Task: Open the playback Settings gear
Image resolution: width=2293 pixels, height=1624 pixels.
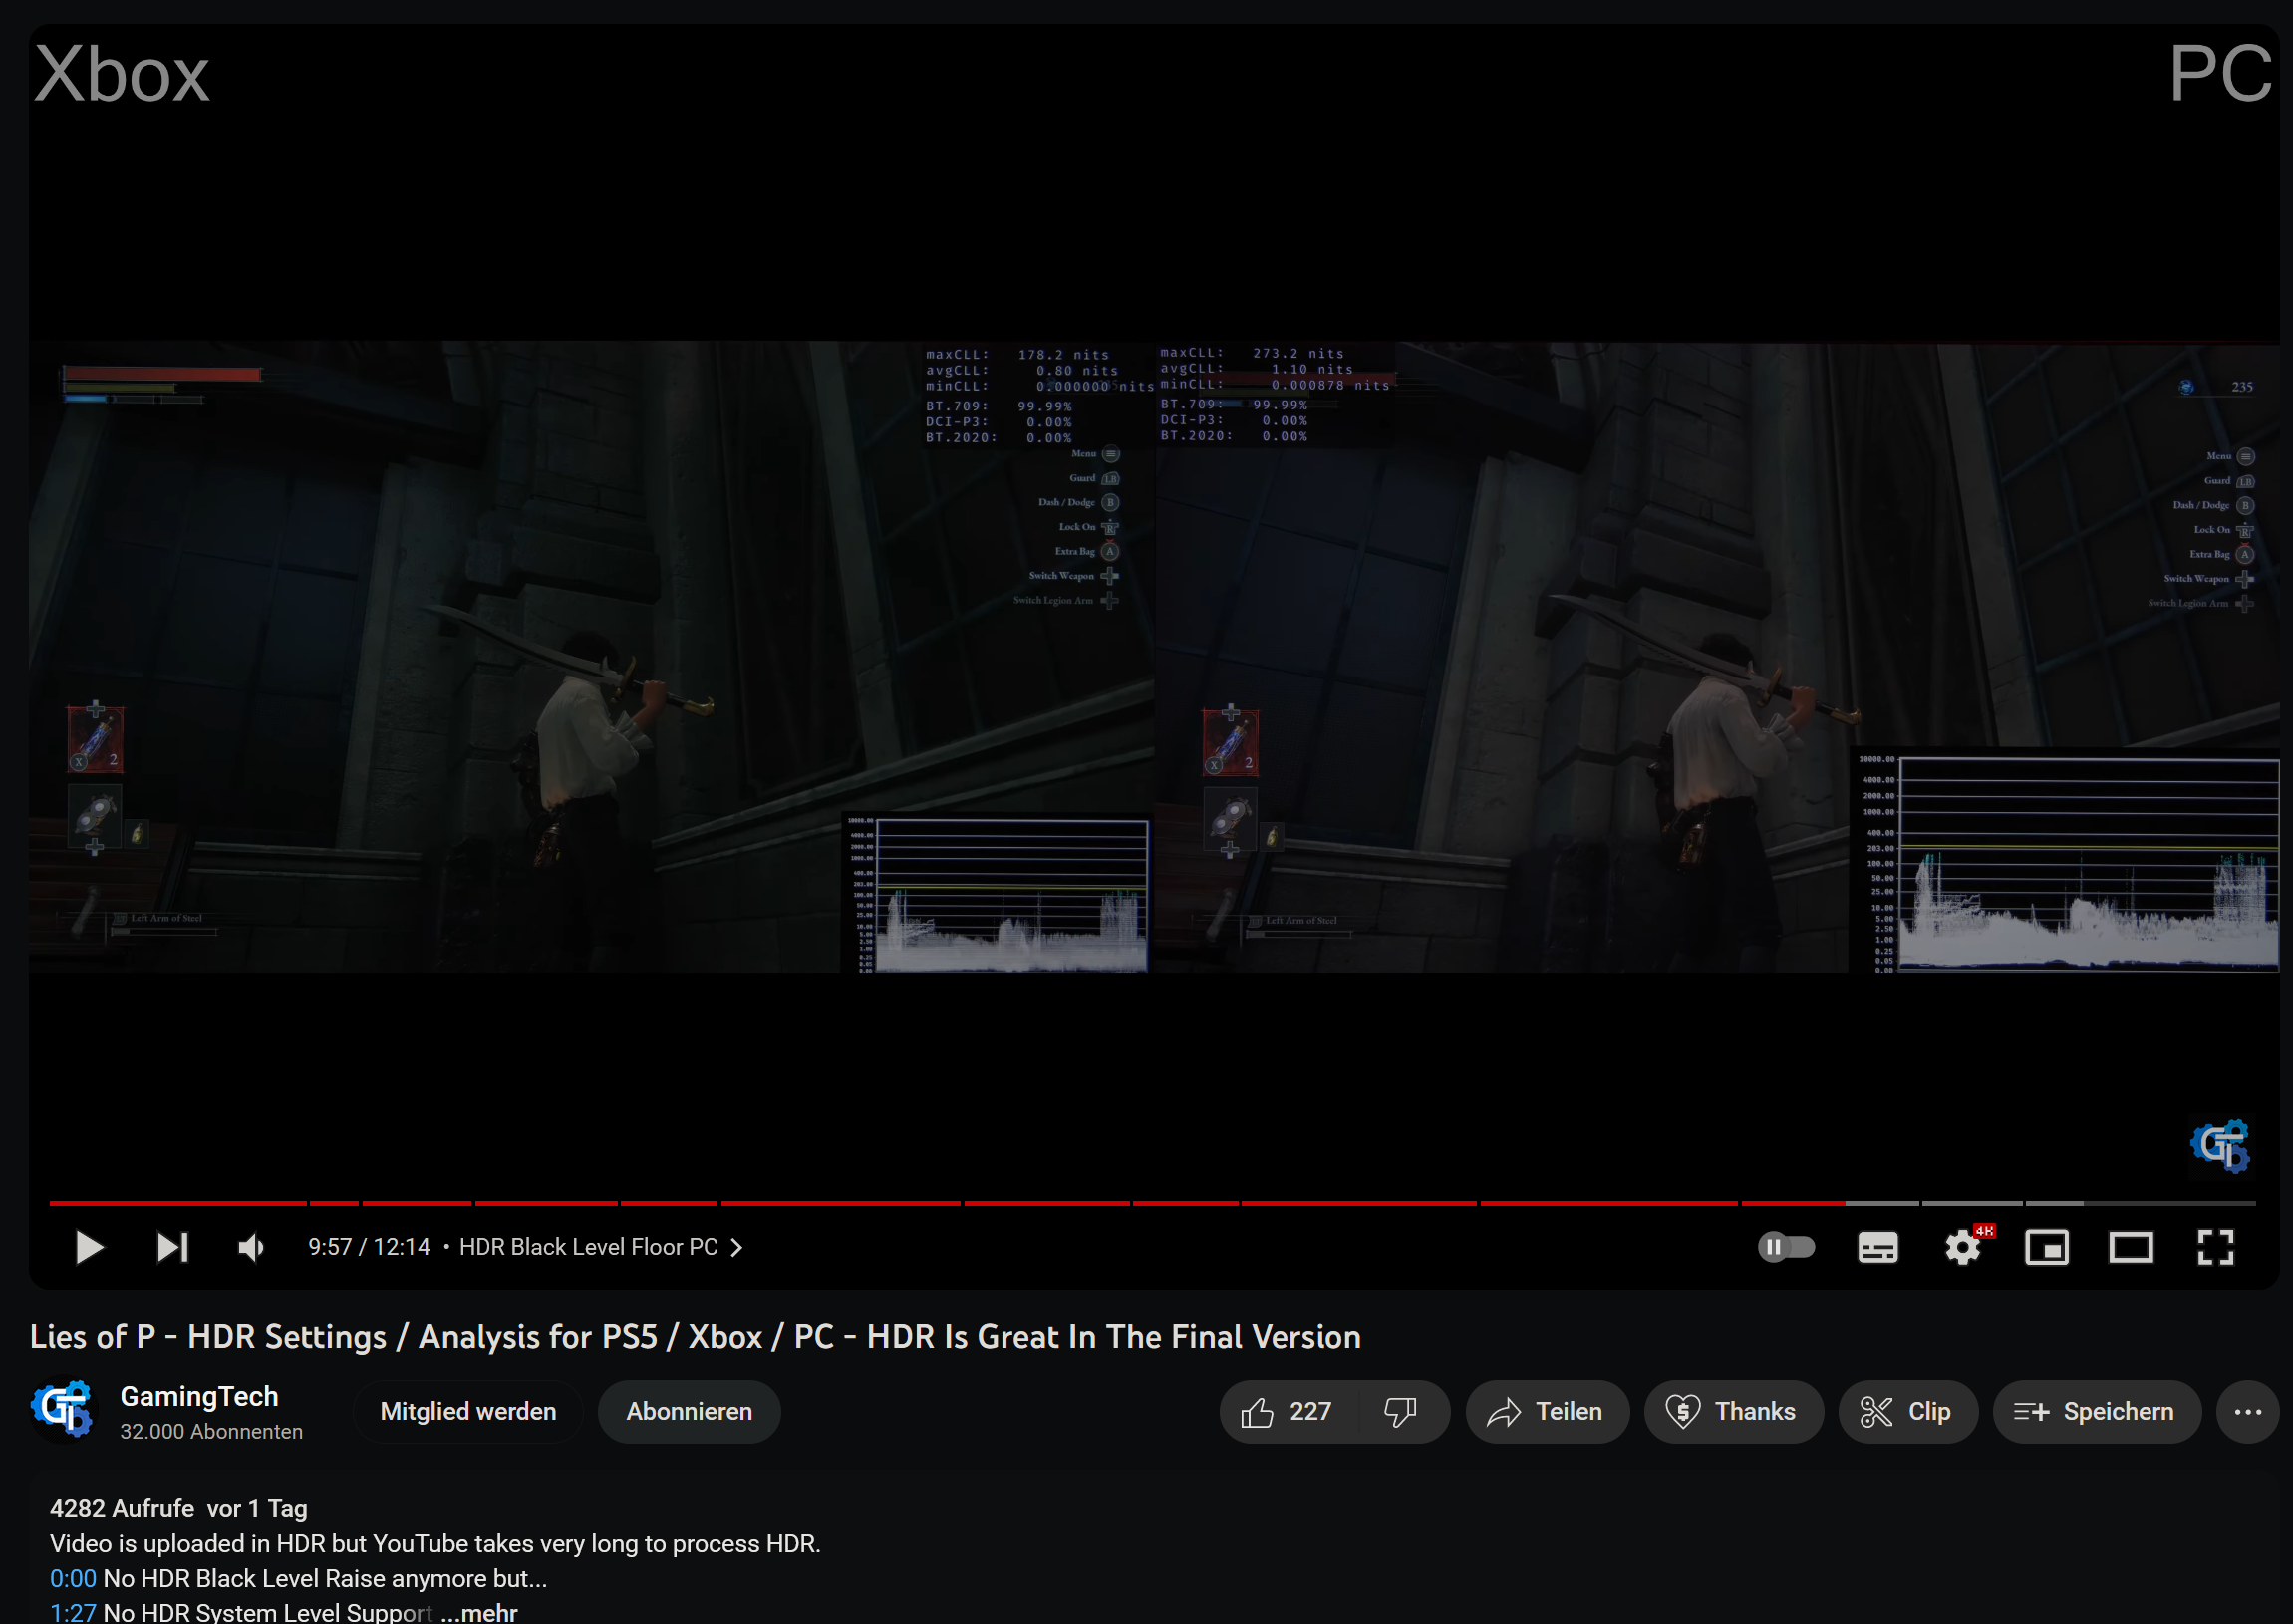Action: point(1962,1247)
